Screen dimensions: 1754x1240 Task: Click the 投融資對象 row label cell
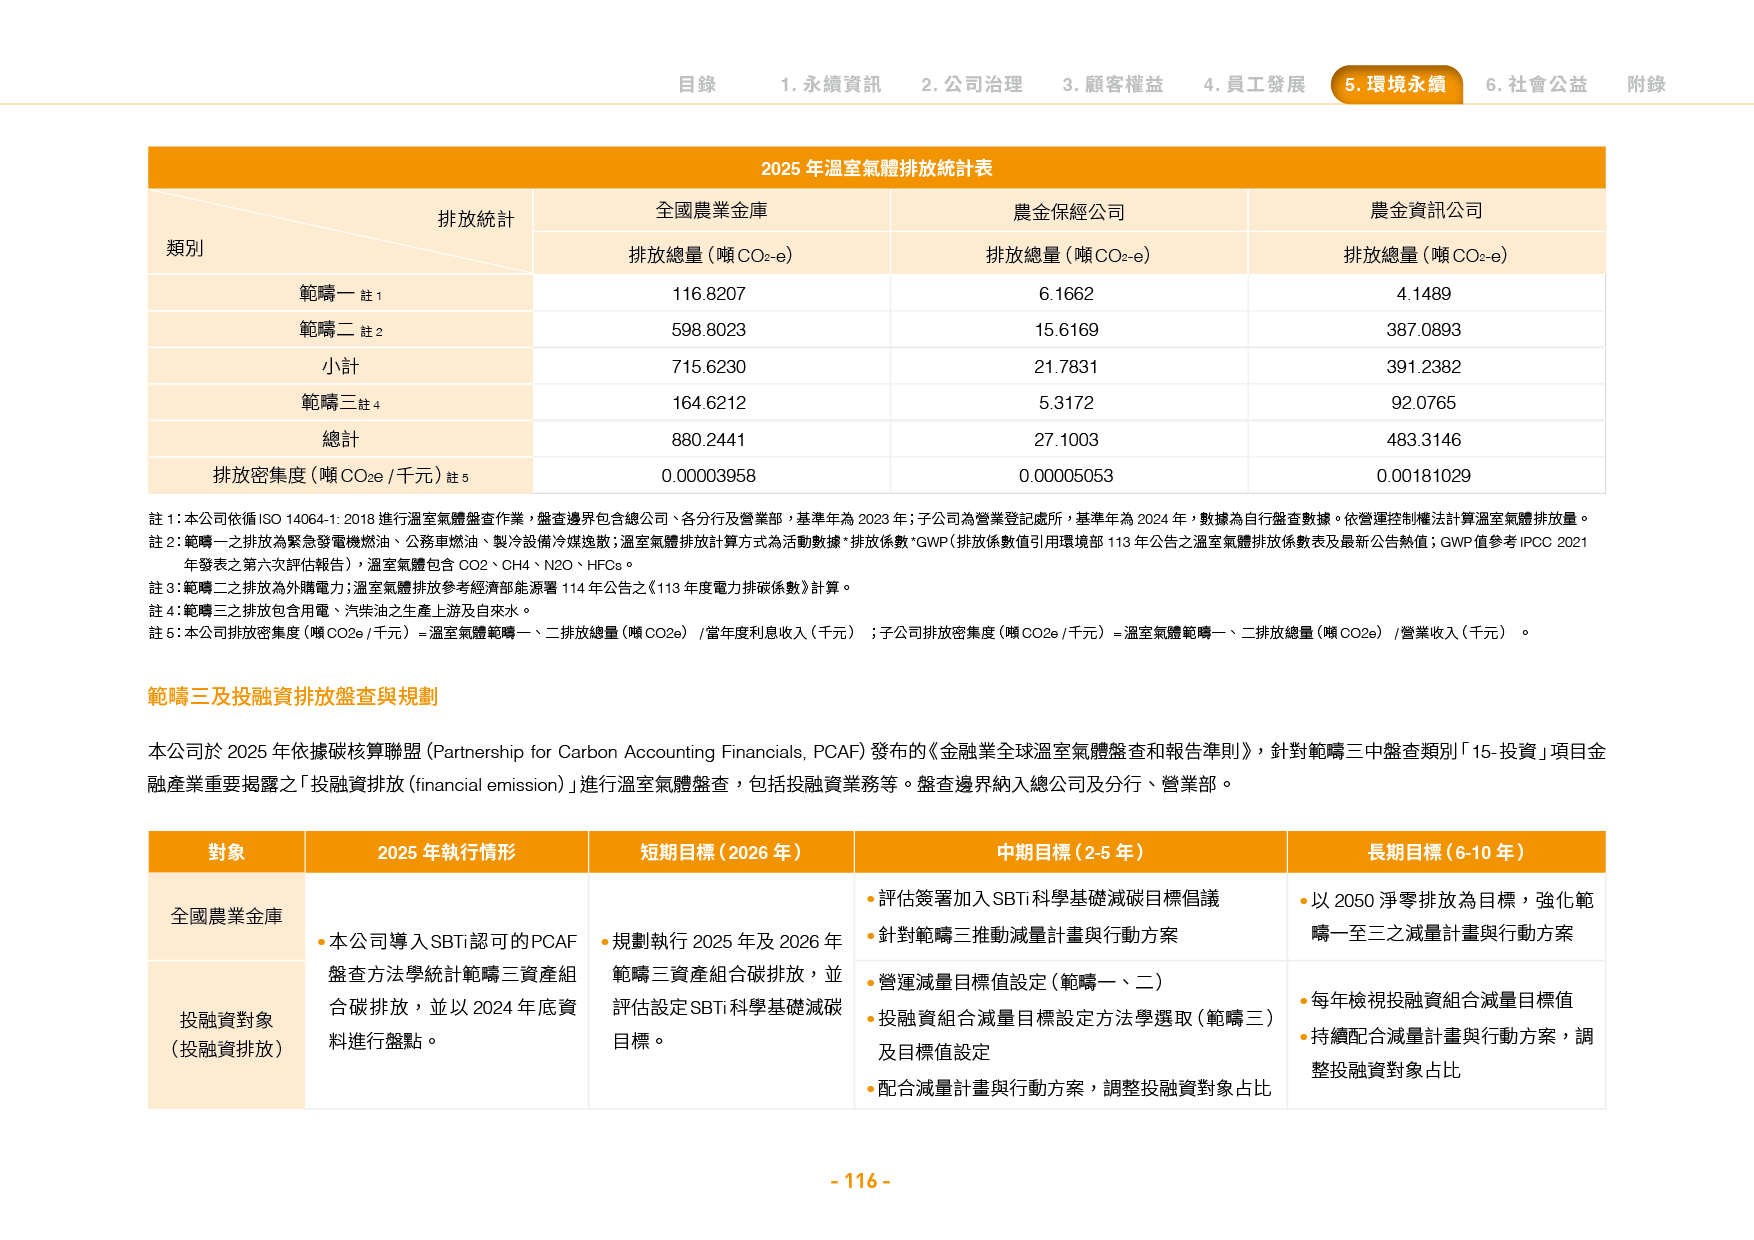pos(226,1034)
